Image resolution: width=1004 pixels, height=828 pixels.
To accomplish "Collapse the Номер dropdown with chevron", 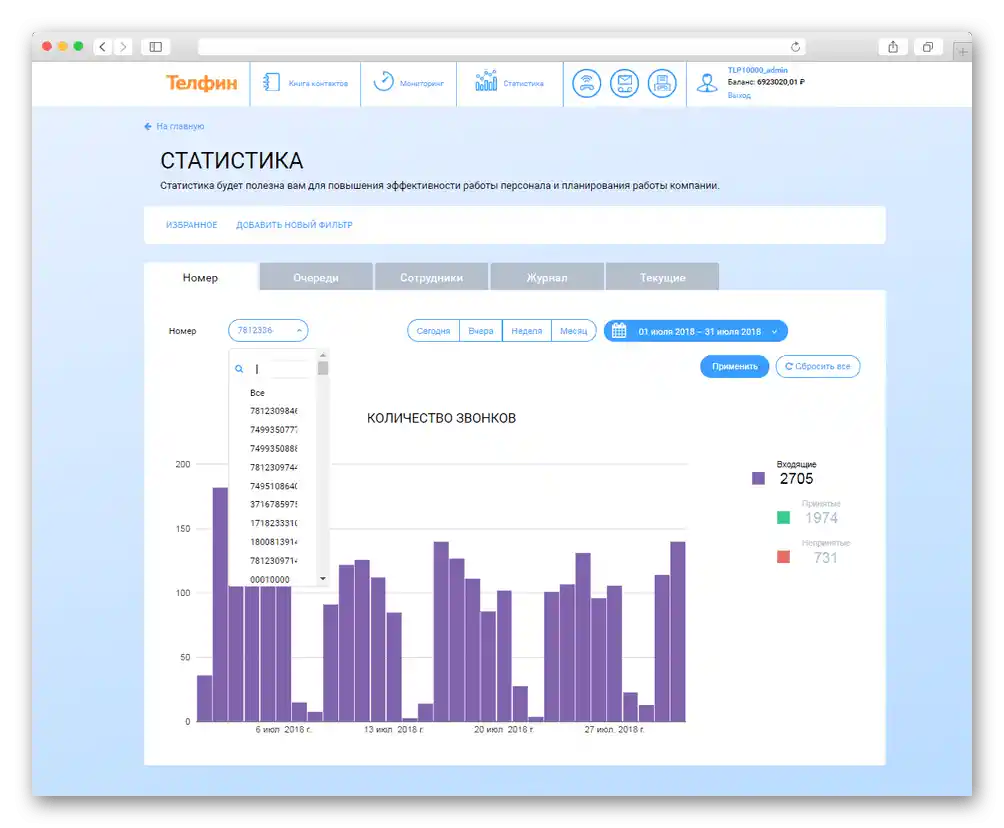I will [x=297, y=330].
